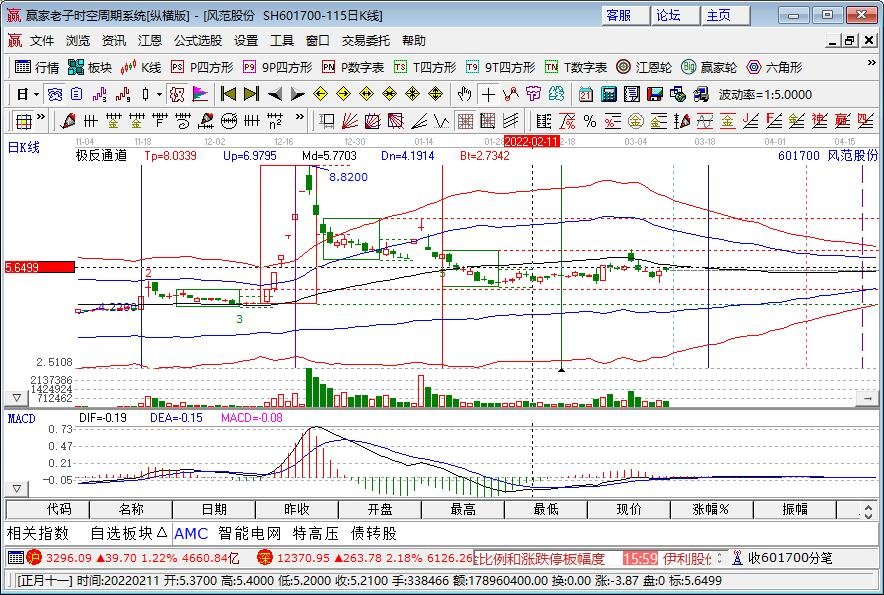This screenshot has width=884, height=595.
Task: Click the table header column stepper arrows
Action: click(x=868, y=511)
